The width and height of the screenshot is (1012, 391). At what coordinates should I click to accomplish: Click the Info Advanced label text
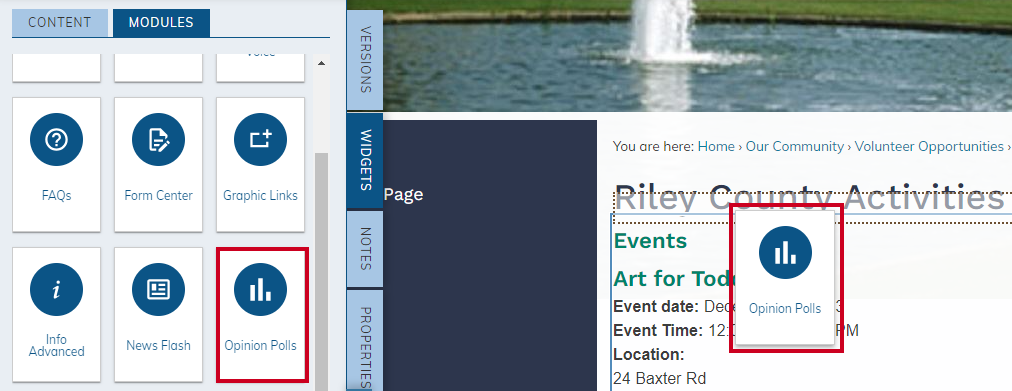tap(56, 345)
